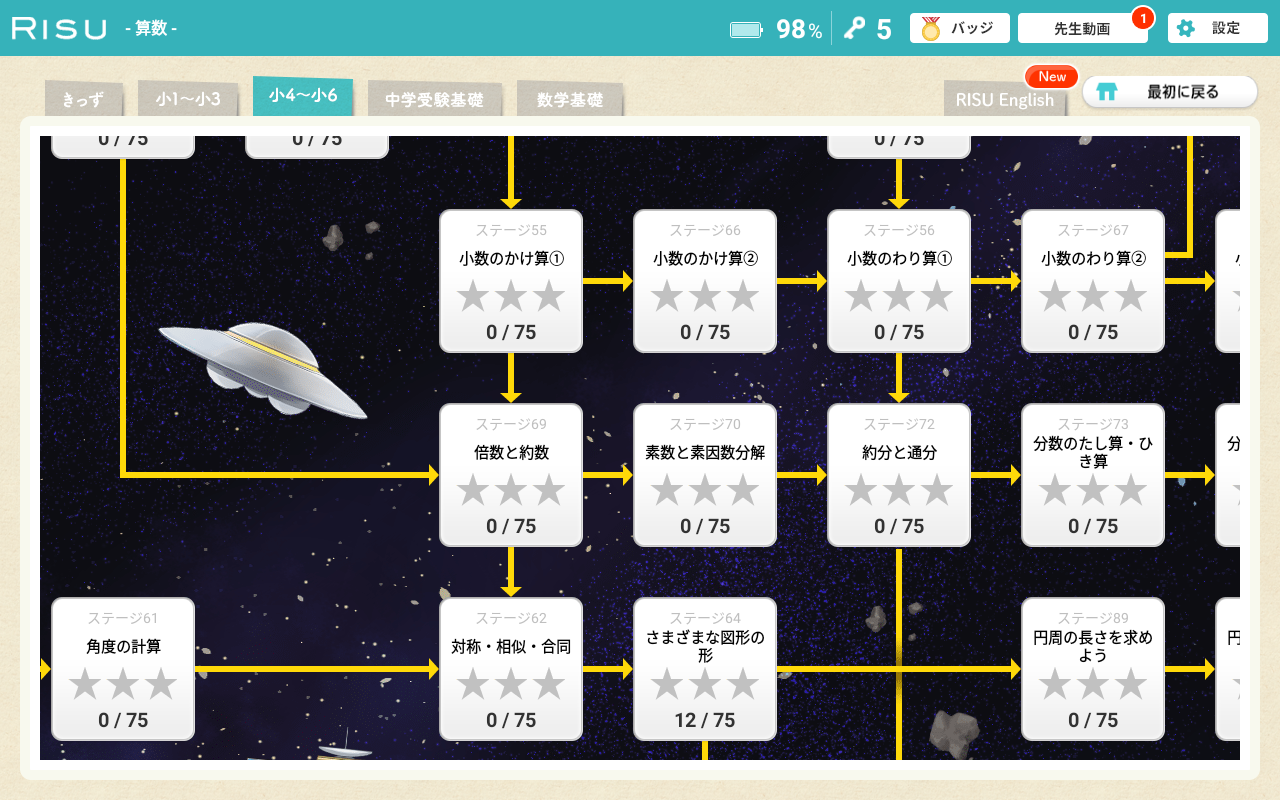
Task: Click the gear icon for settings
Action: click(x=1186, y=29)
